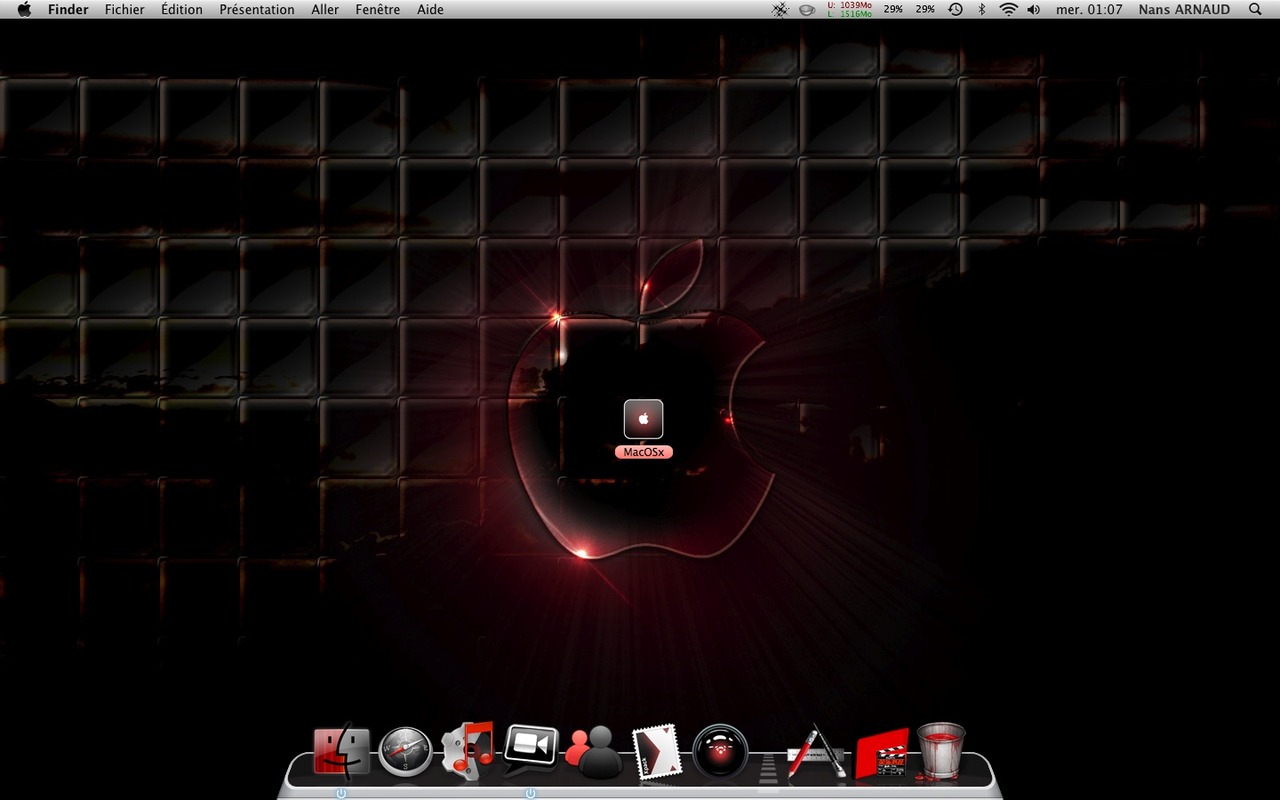Image resolution: width=1280 pixels, height=800 pixels.
Task: Open the Aide menu
Action: (431, 9)
